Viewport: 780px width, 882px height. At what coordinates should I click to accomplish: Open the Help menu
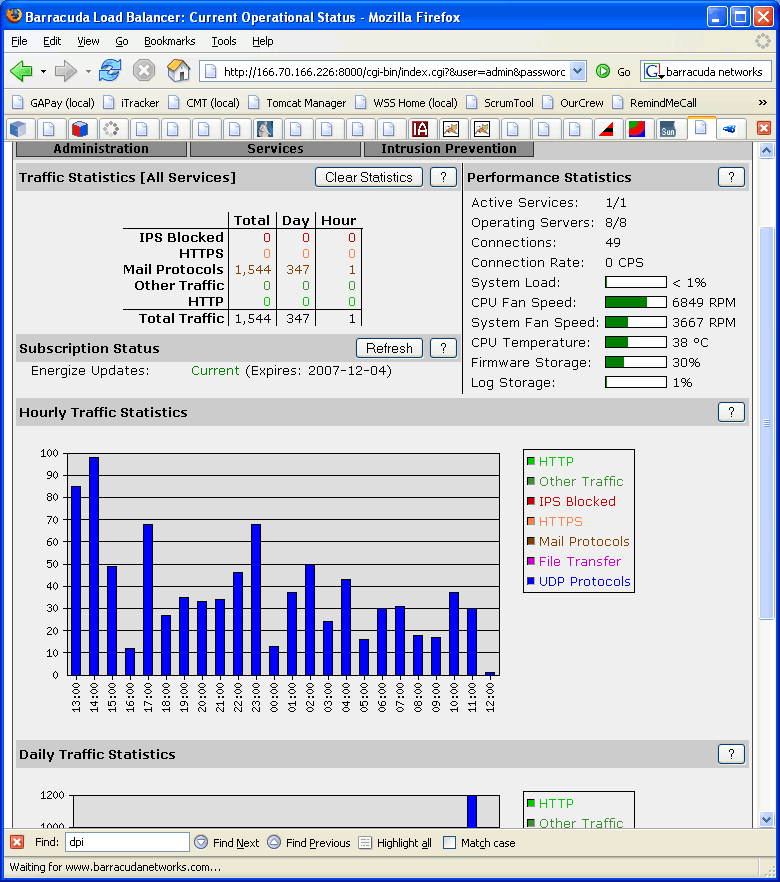pos(263,41)
